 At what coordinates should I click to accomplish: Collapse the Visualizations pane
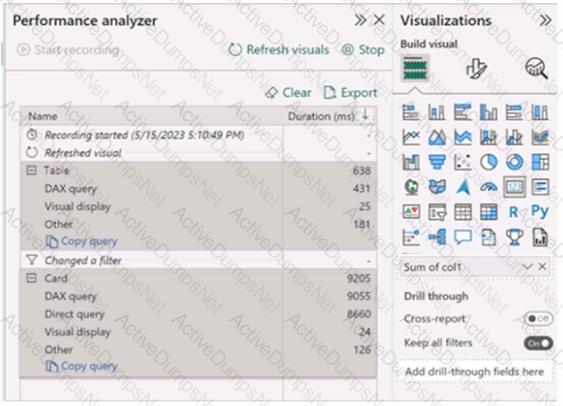[545, 20]
